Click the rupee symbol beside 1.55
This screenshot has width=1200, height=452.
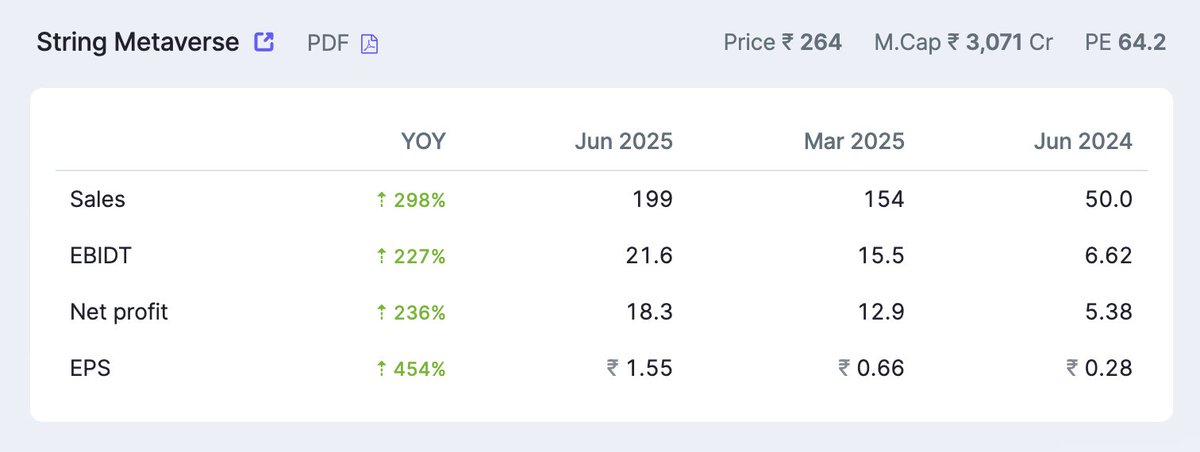613,369
